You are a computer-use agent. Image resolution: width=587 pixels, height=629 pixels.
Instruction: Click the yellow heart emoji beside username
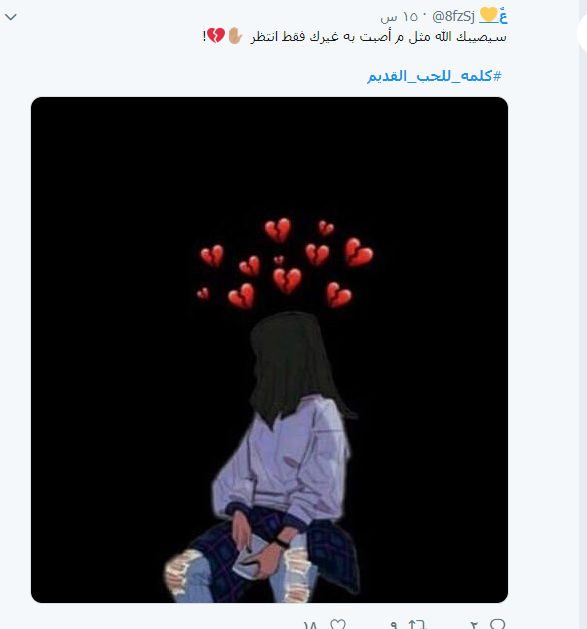(488, 14)
